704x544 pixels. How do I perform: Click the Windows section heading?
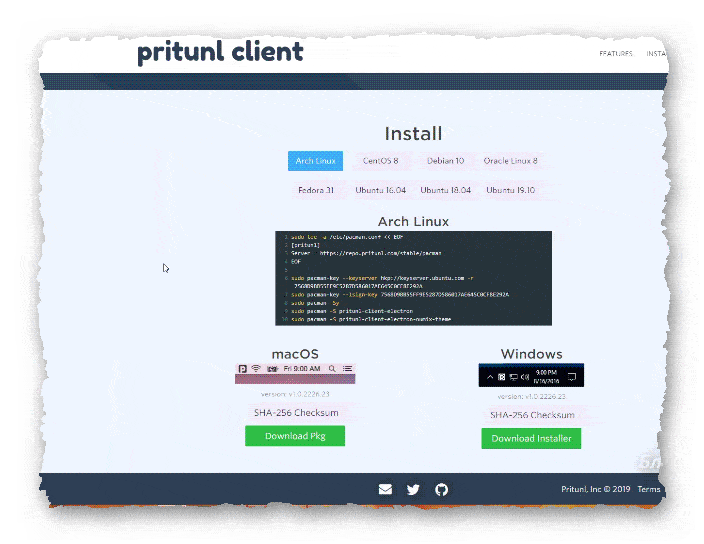[532, 354]
